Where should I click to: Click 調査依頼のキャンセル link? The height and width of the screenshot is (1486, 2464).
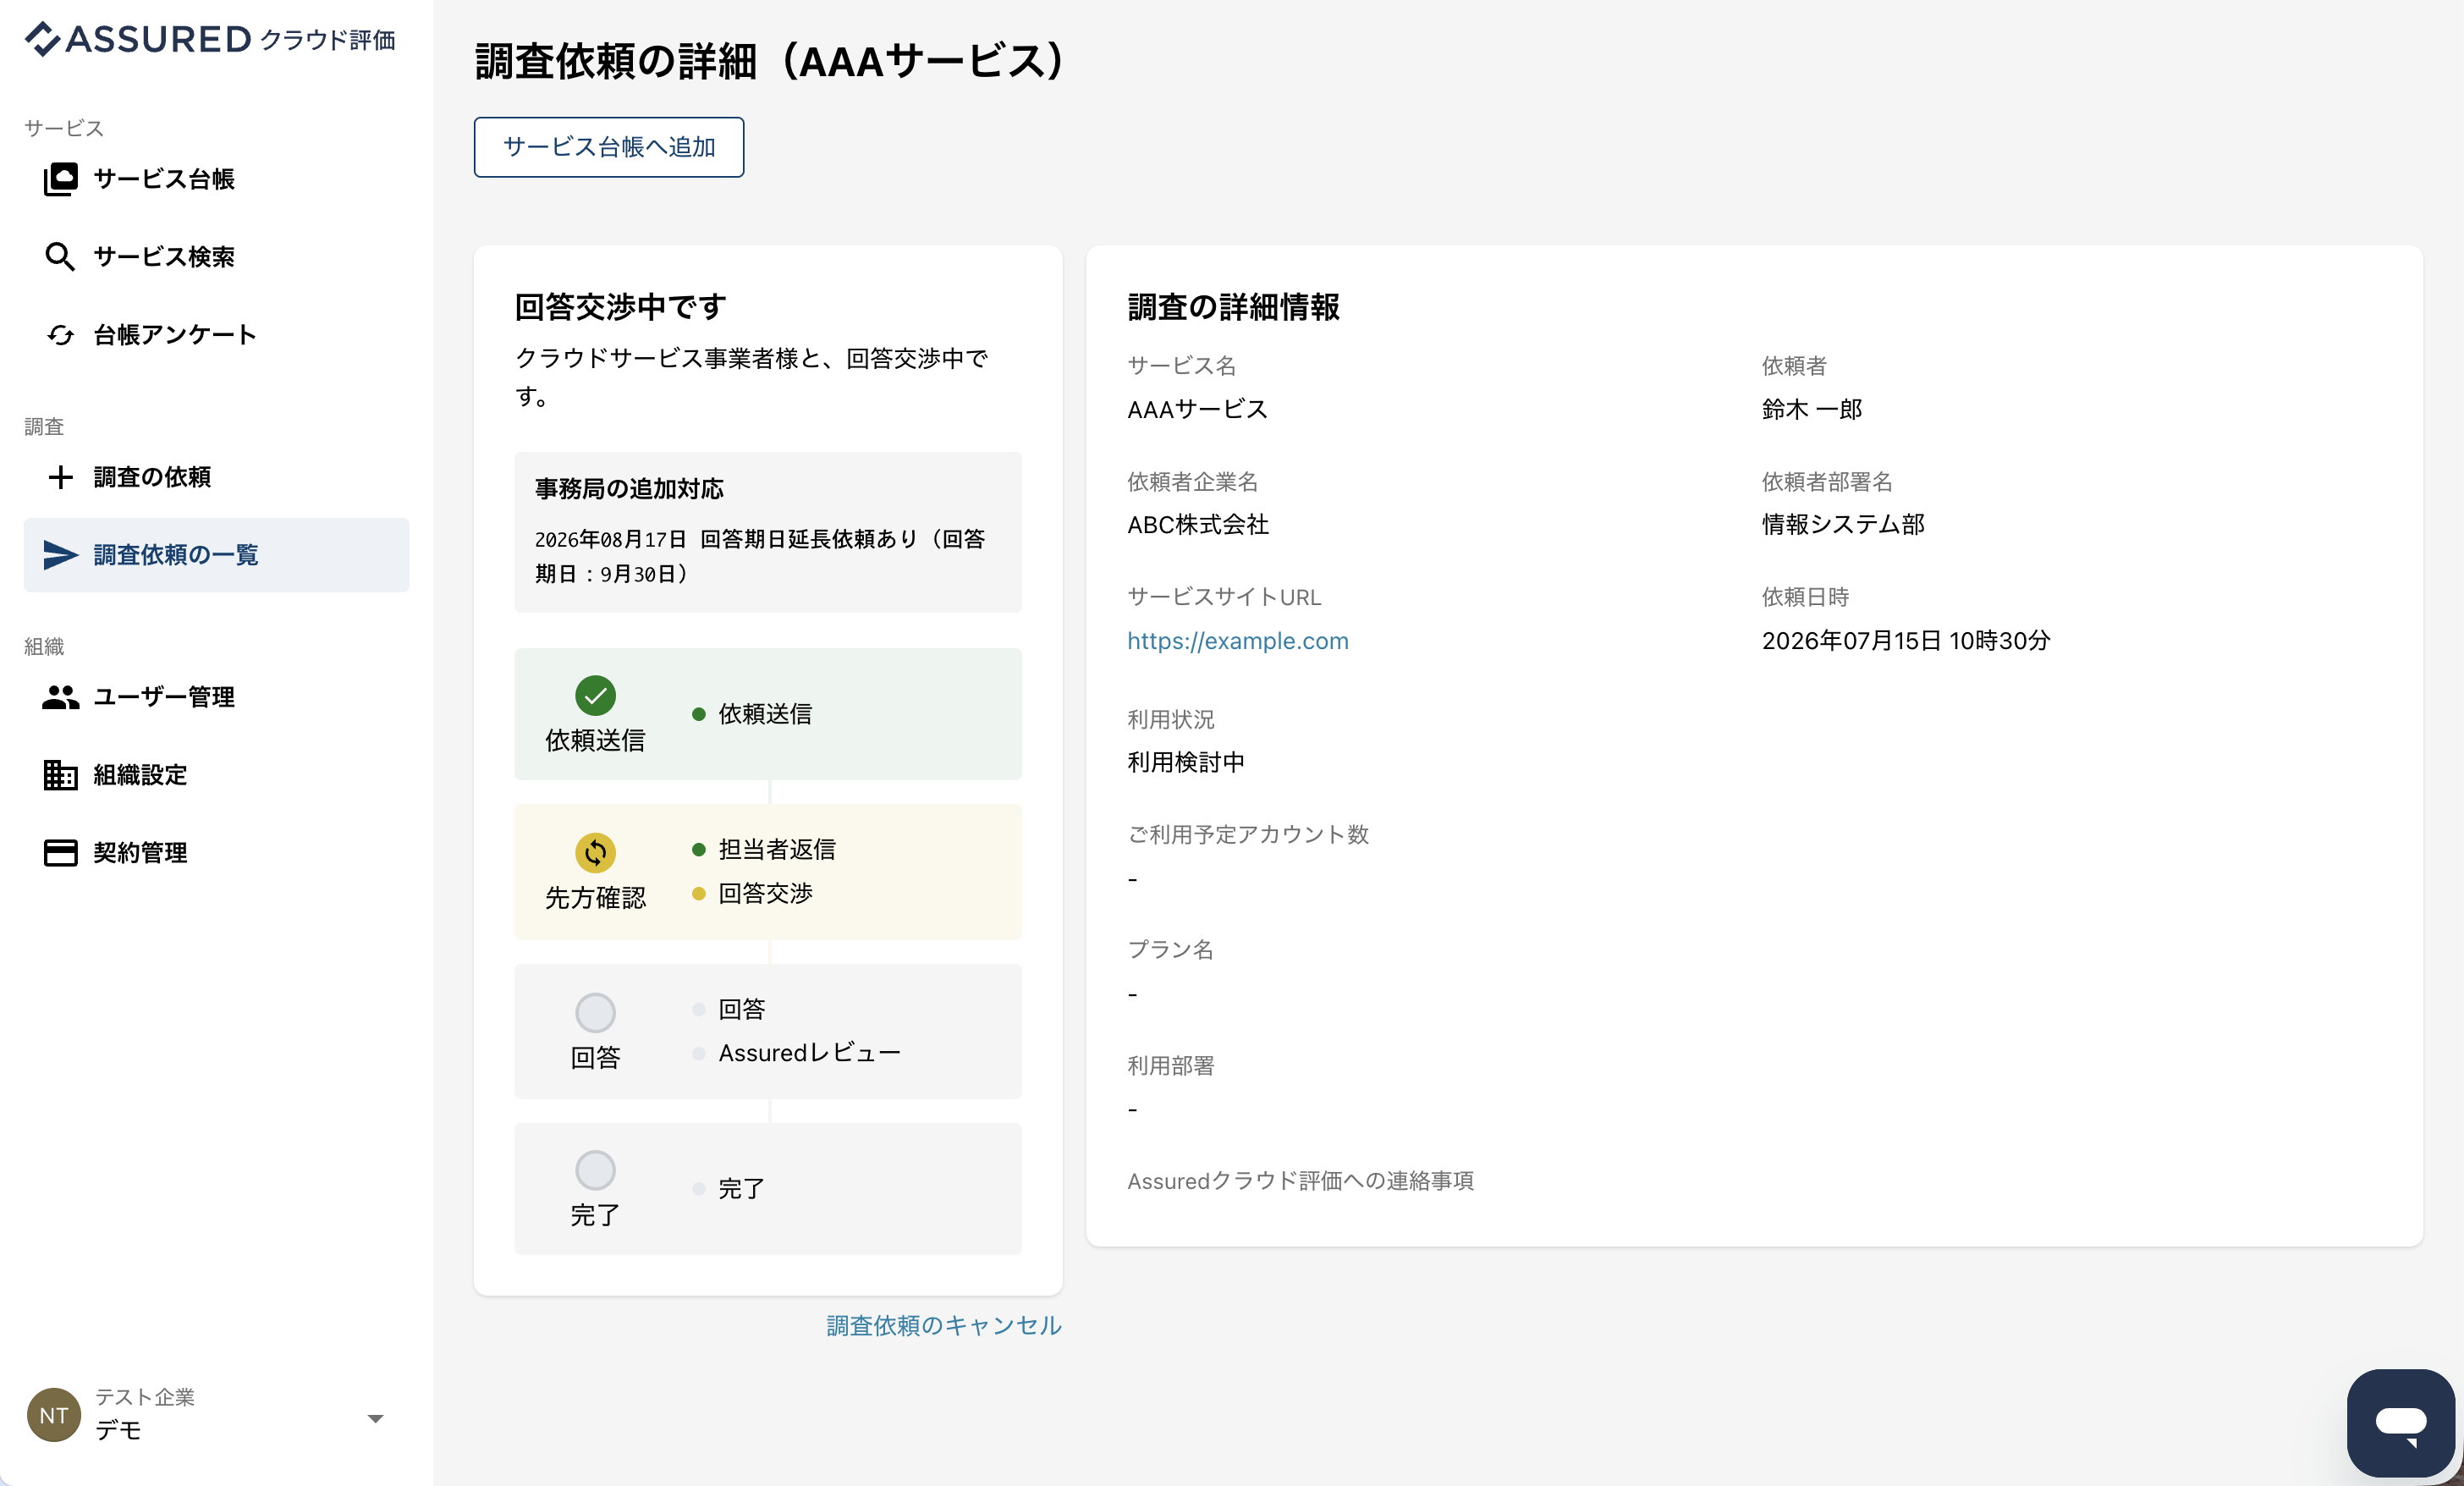[943, 1325]
